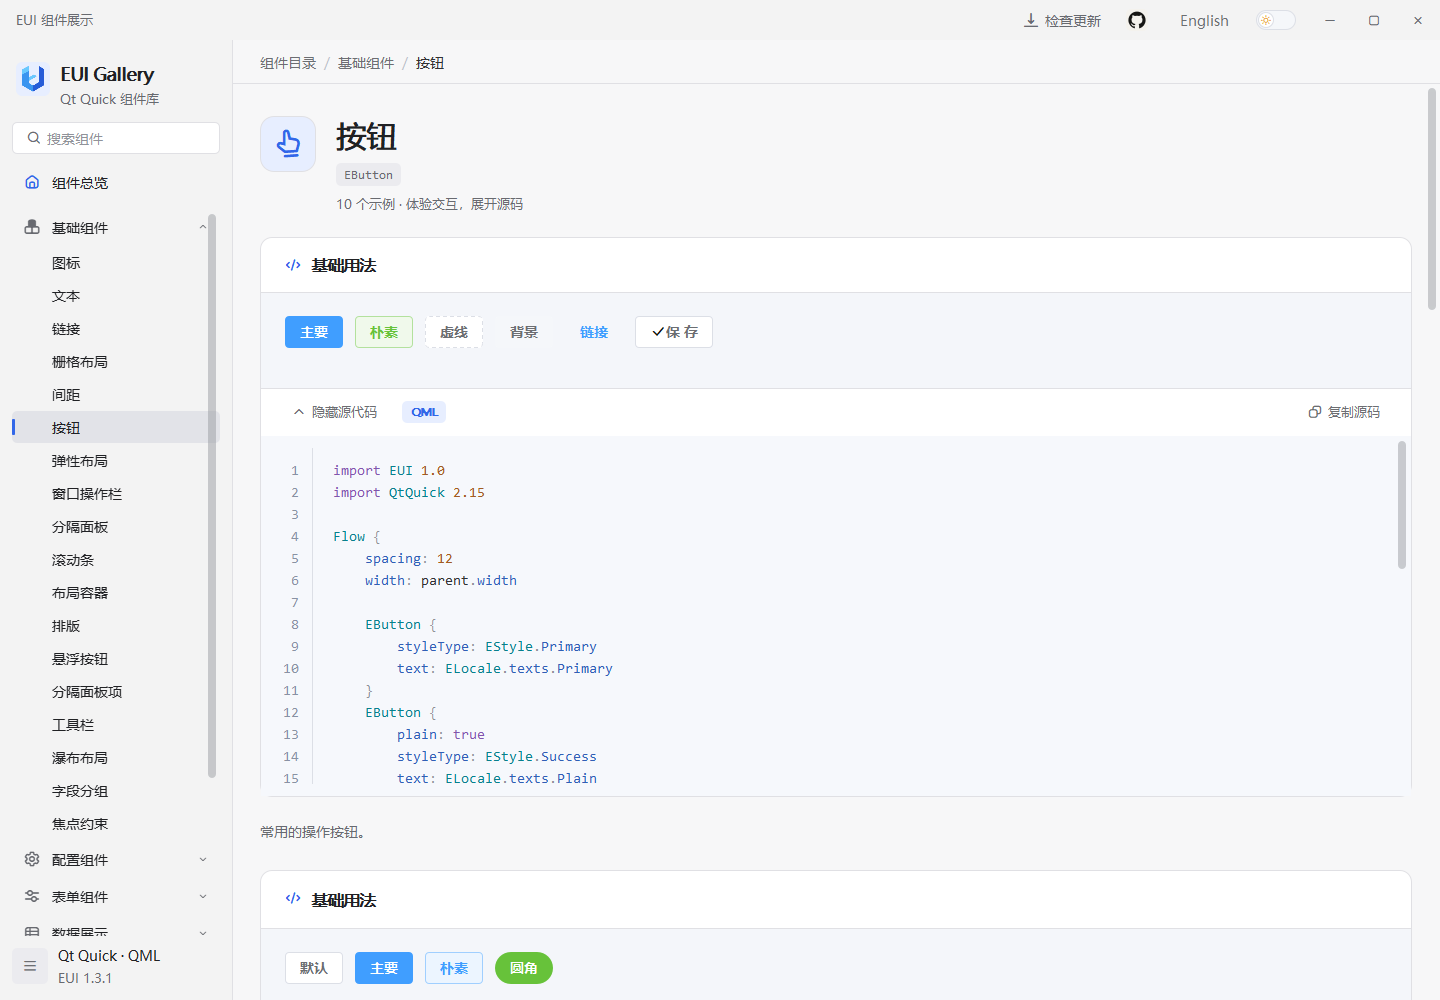This screenshot has width=1440, height=1000.
Task: Click the check for updates download icon
Action: coord(1030,20)
